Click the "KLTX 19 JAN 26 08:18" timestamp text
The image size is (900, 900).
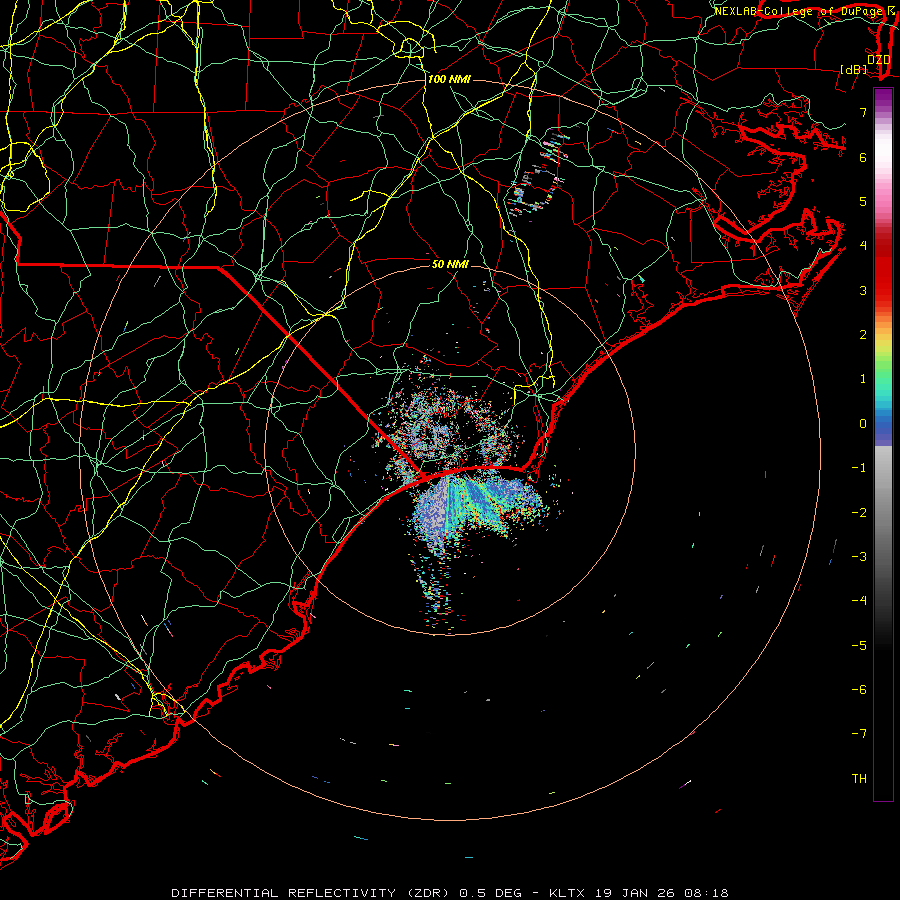pos(639,893)
